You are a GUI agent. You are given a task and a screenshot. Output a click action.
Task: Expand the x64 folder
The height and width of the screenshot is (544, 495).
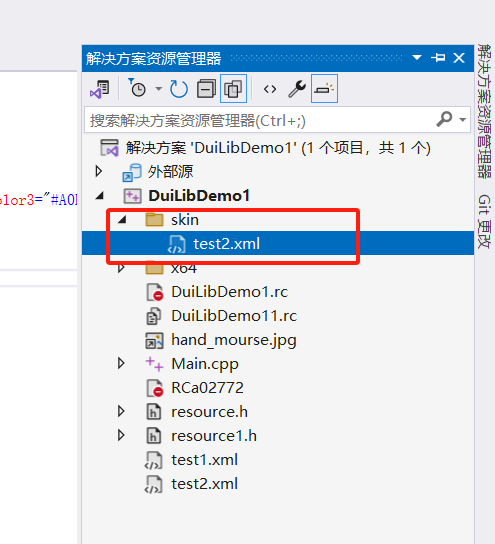point(121,267)
